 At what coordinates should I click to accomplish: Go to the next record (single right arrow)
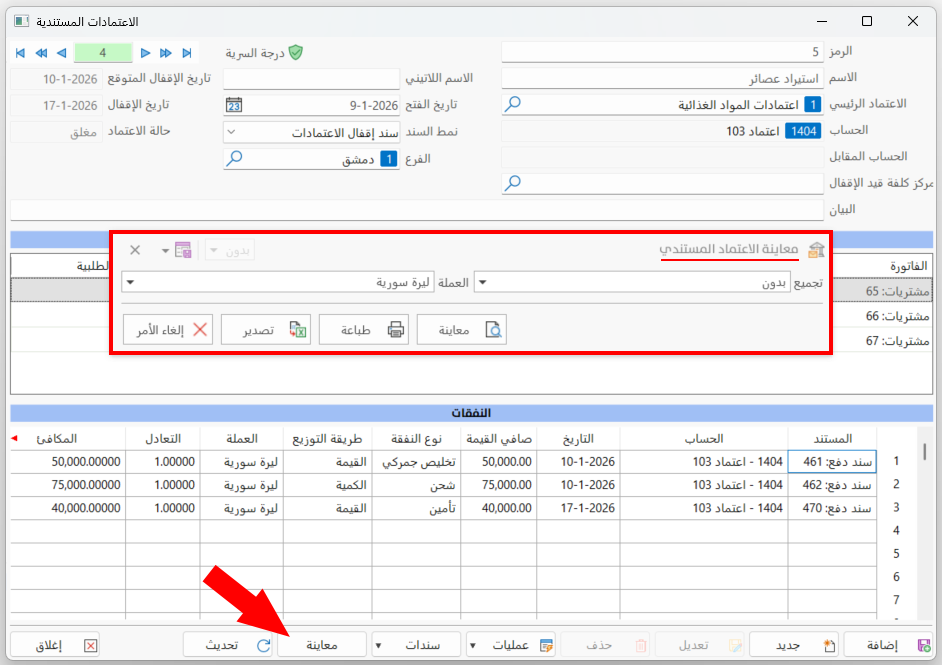pos(145,53)
